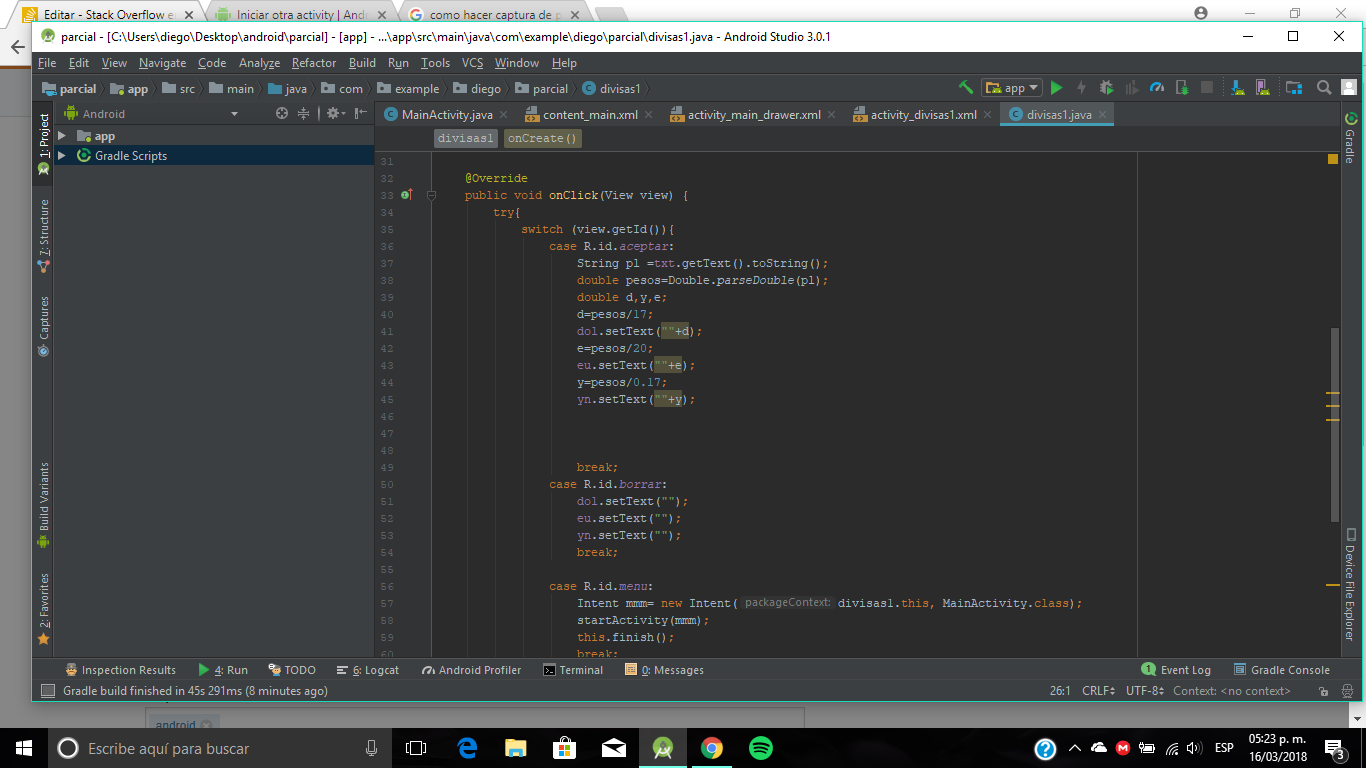
Task: Open Spotify from the Windows taskbar
Action: pos(760,748)
